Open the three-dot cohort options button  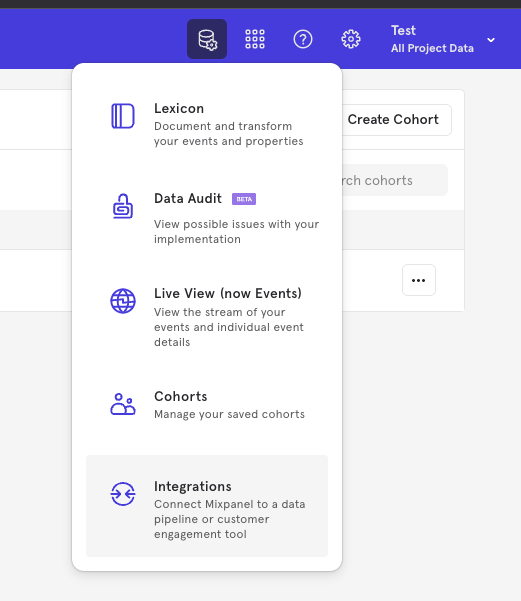(419, 280)
